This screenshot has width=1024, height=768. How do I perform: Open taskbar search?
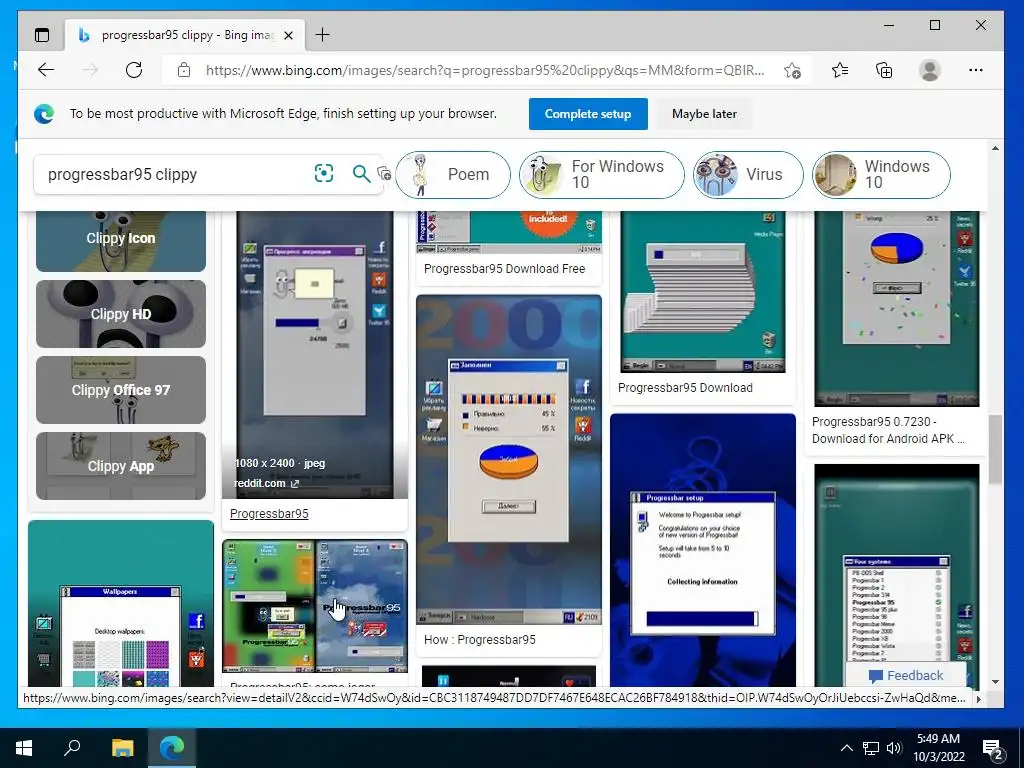point(72,748)
